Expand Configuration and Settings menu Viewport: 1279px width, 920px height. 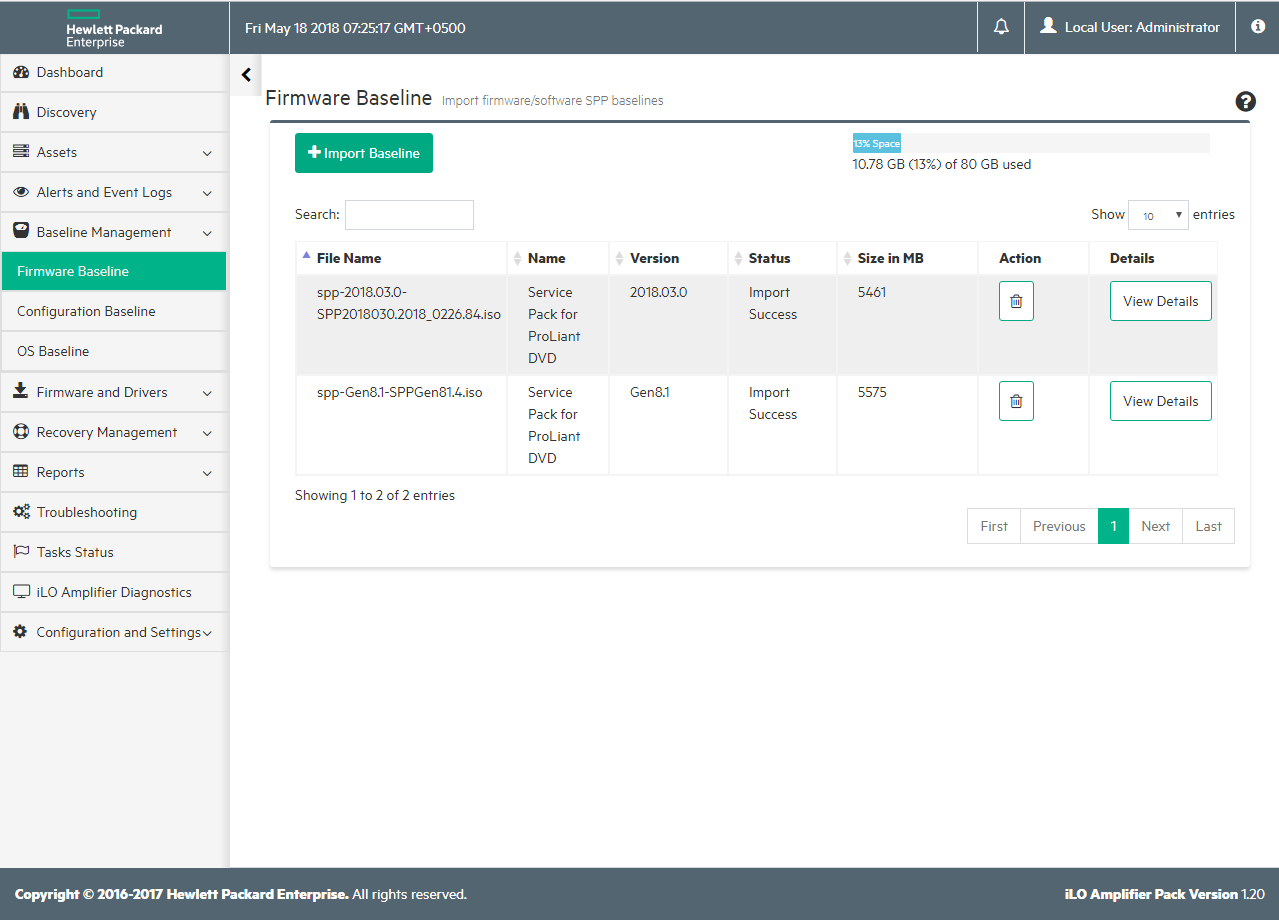coord(113,632)
